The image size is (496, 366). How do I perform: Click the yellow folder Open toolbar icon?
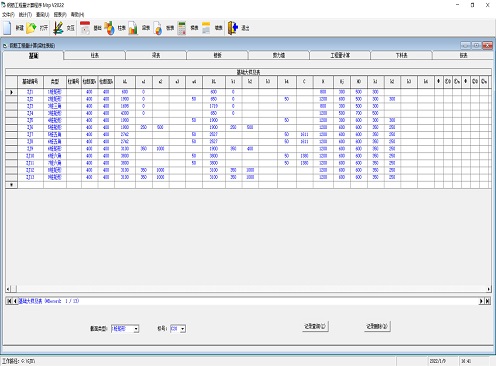pyautogui.click(x=31, y=28)
